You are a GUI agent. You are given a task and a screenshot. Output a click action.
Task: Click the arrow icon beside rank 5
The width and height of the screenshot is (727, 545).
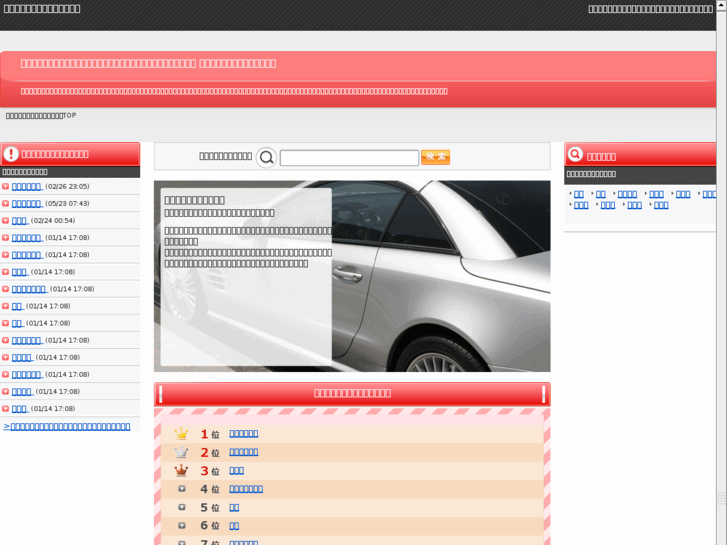182,507
